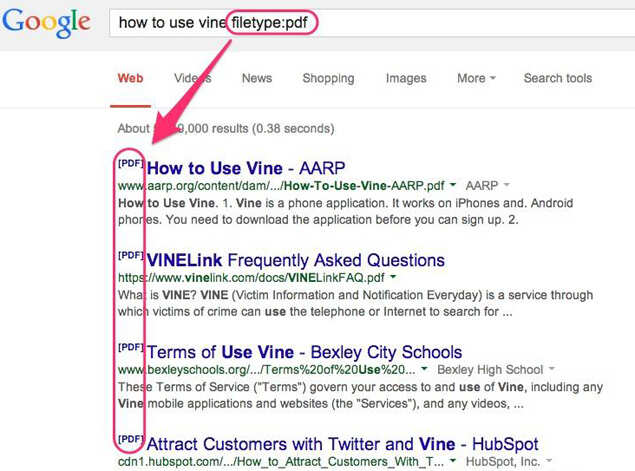Expand the green arrow after the bexleyschools.org URL

(453, 370)
